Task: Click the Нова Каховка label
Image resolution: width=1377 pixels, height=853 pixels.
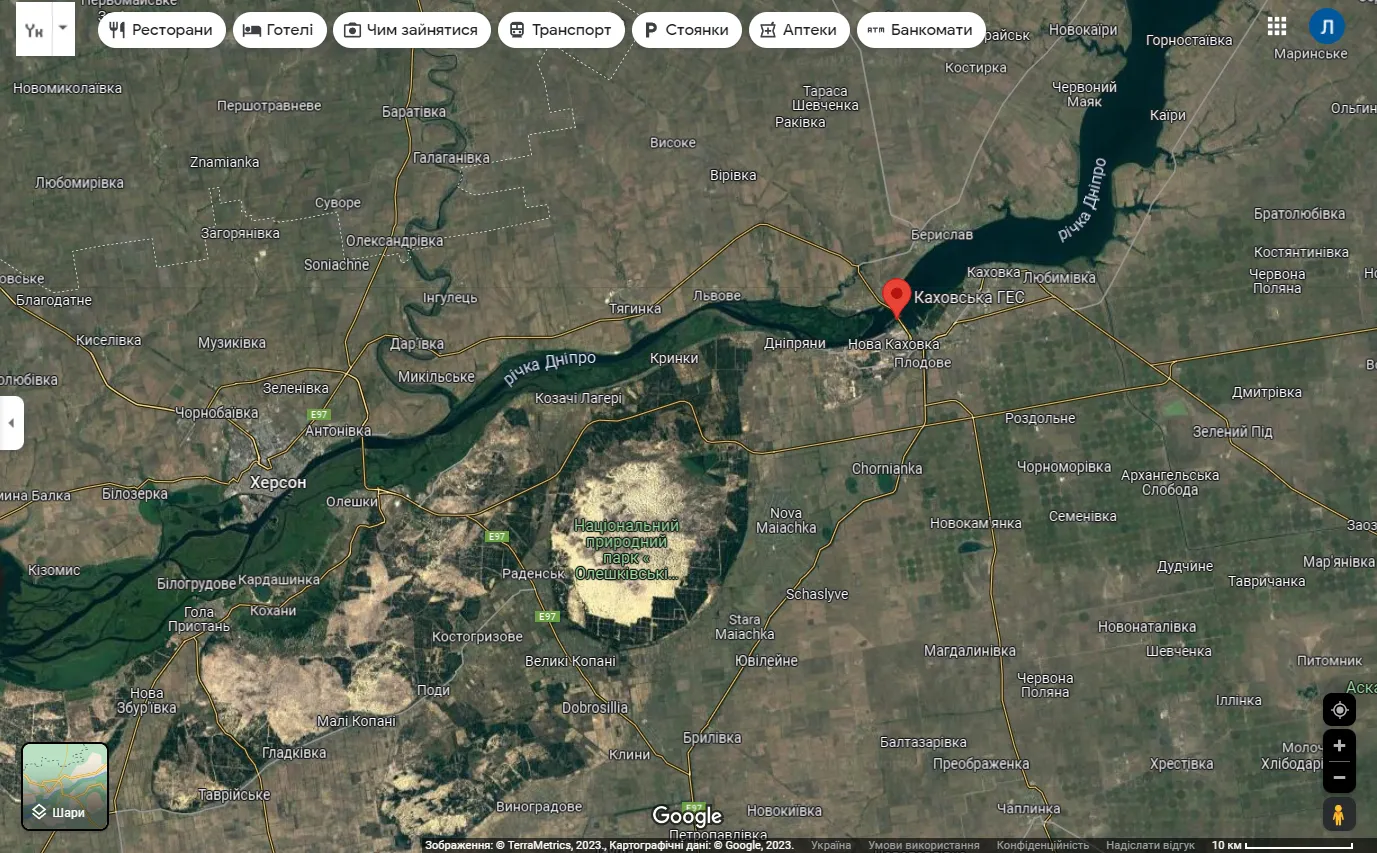Action: point(894,344)
